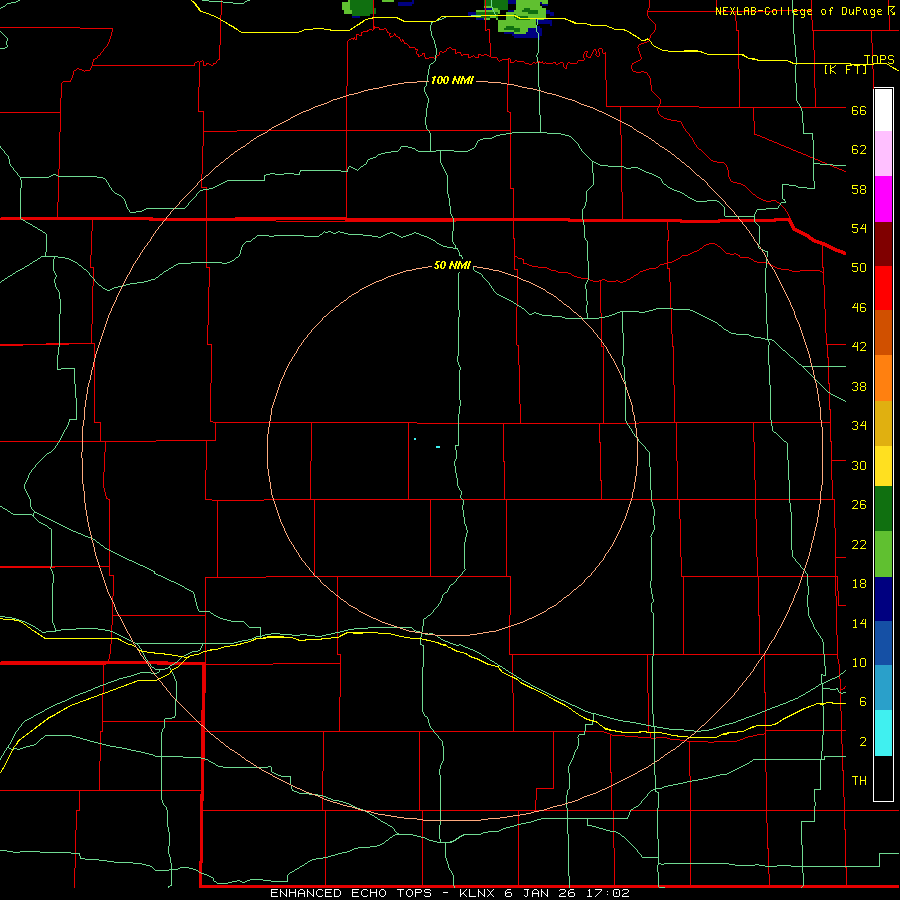
Task: Click the legend value '58'
Action: 859,189
